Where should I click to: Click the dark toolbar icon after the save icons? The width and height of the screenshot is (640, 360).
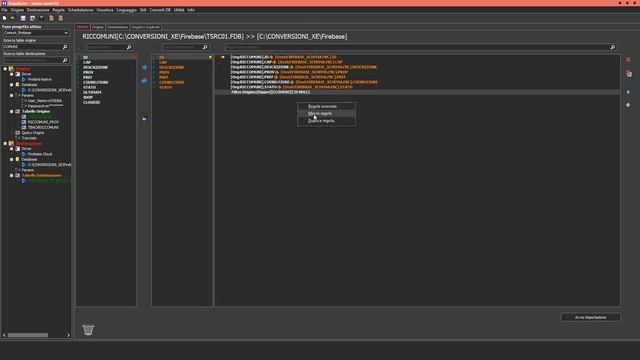coord(42,18)
